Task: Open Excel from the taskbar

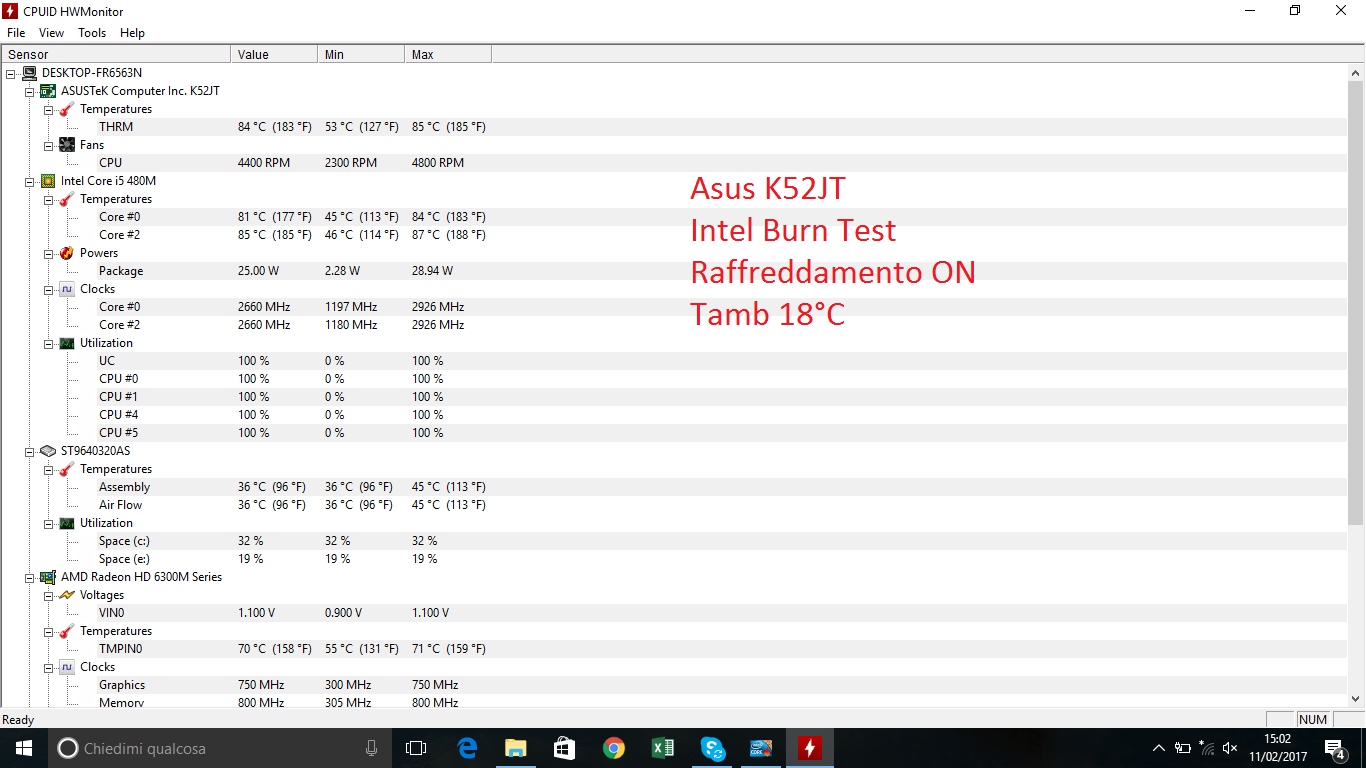Action: click(663, 748)
